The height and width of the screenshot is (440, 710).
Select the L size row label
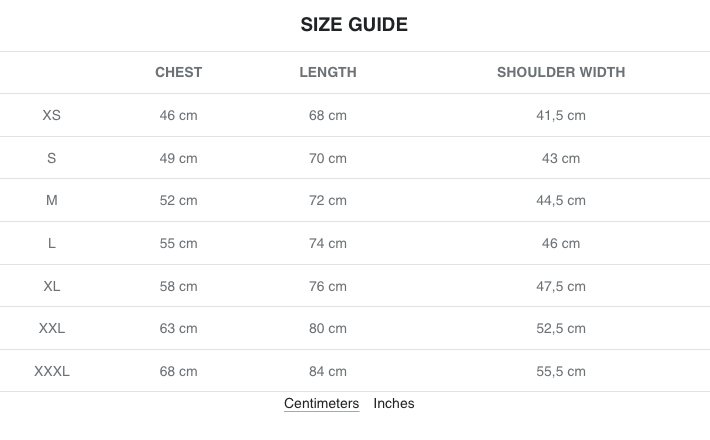(52, 243)
